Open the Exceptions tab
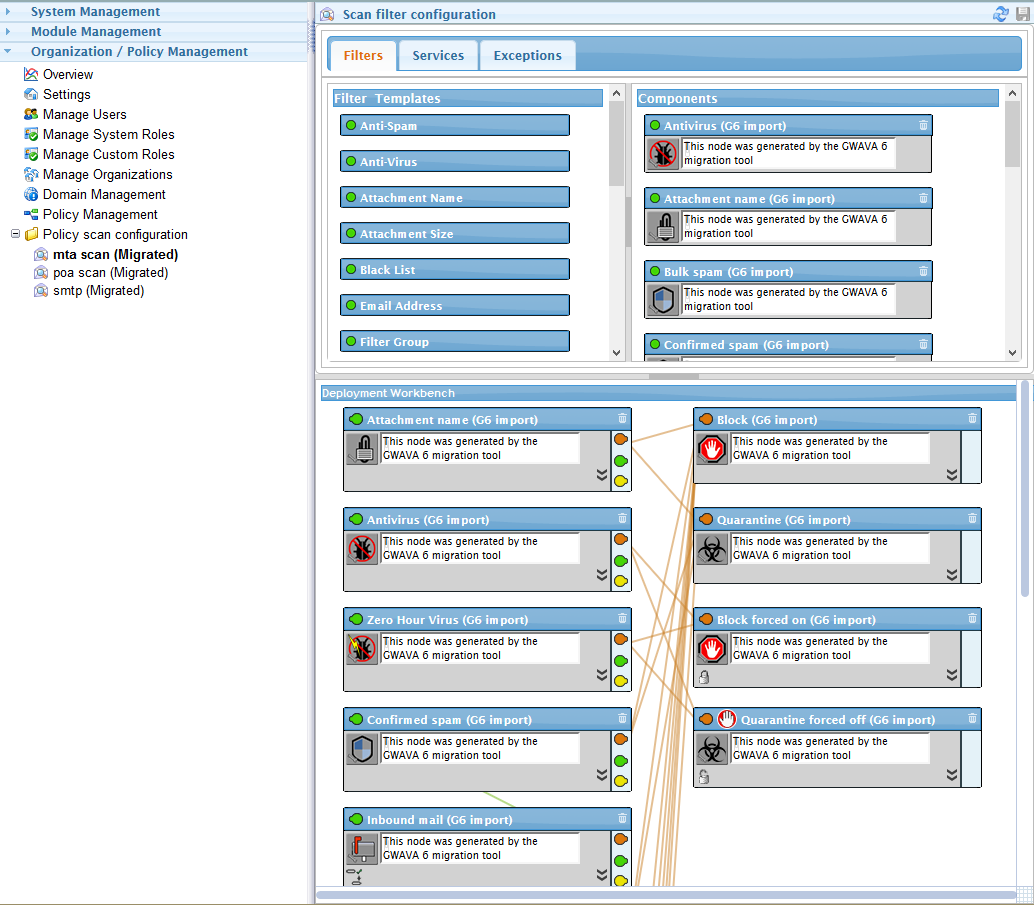 528,55
